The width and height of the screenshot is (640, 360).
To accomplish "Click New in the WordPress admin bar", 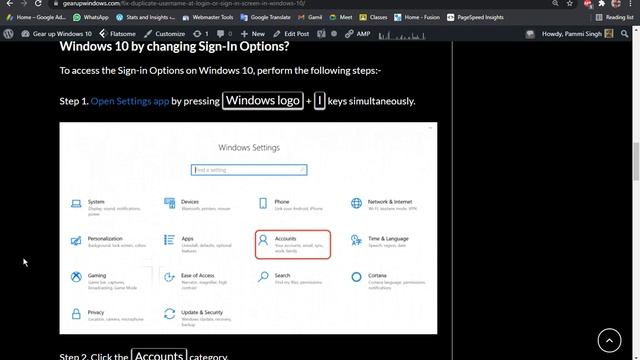I will tap(253, 34).
